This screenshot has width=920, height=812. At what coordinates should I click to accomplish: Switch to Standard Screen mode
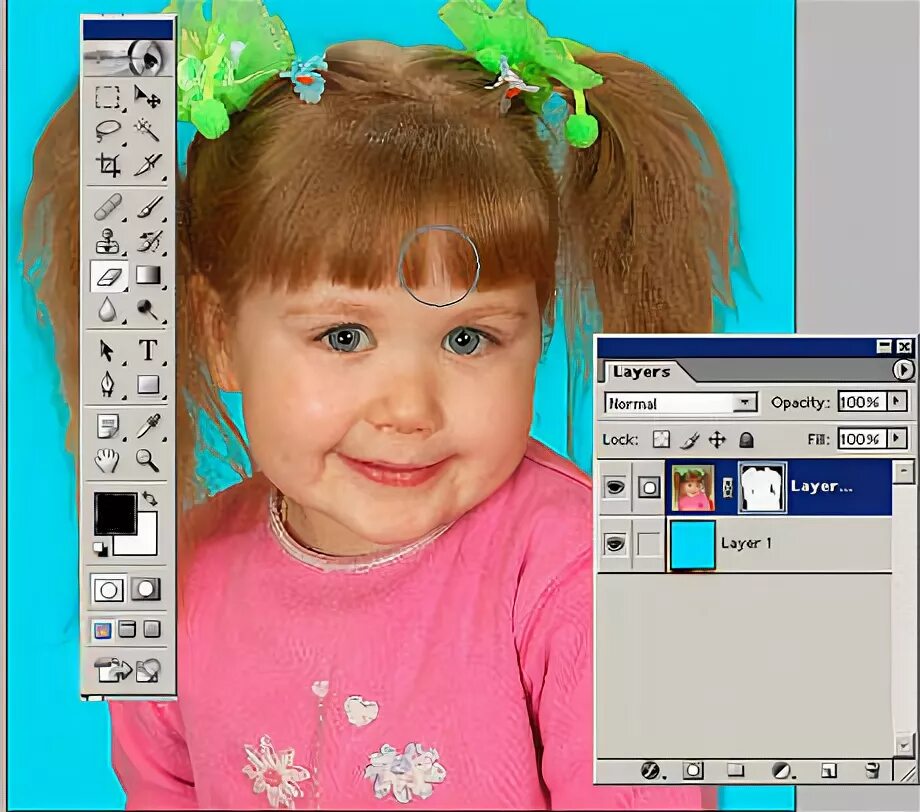(x=102, y=630)
